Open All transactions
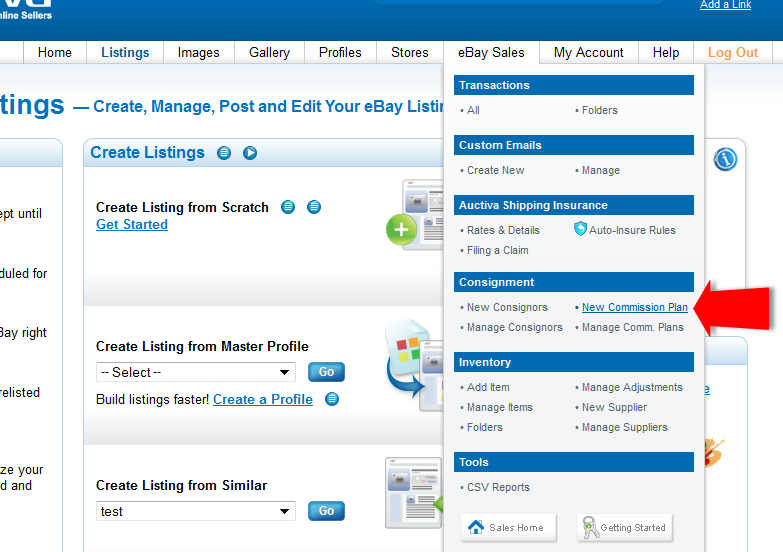The image size is (783, 552). (x=473, y=110)
